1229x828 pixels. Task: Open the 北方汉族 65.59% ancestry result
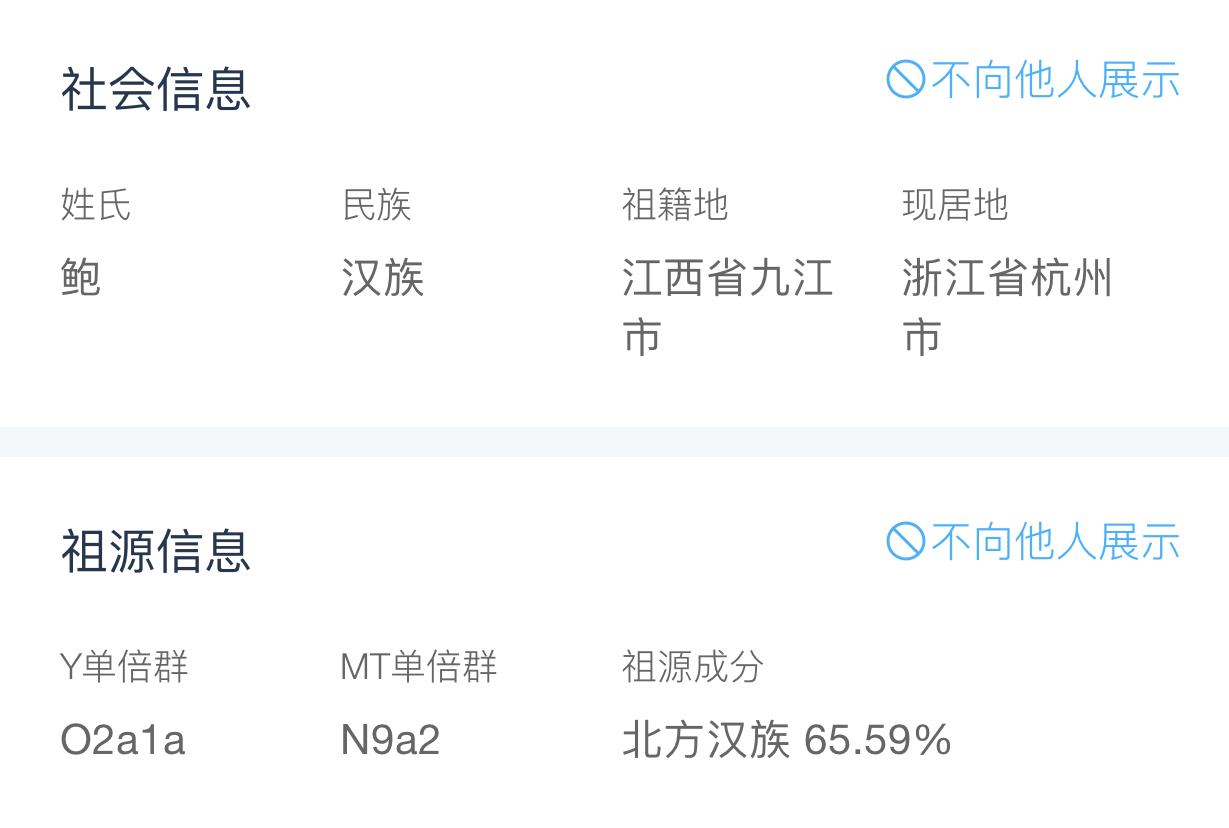(786, 740)
